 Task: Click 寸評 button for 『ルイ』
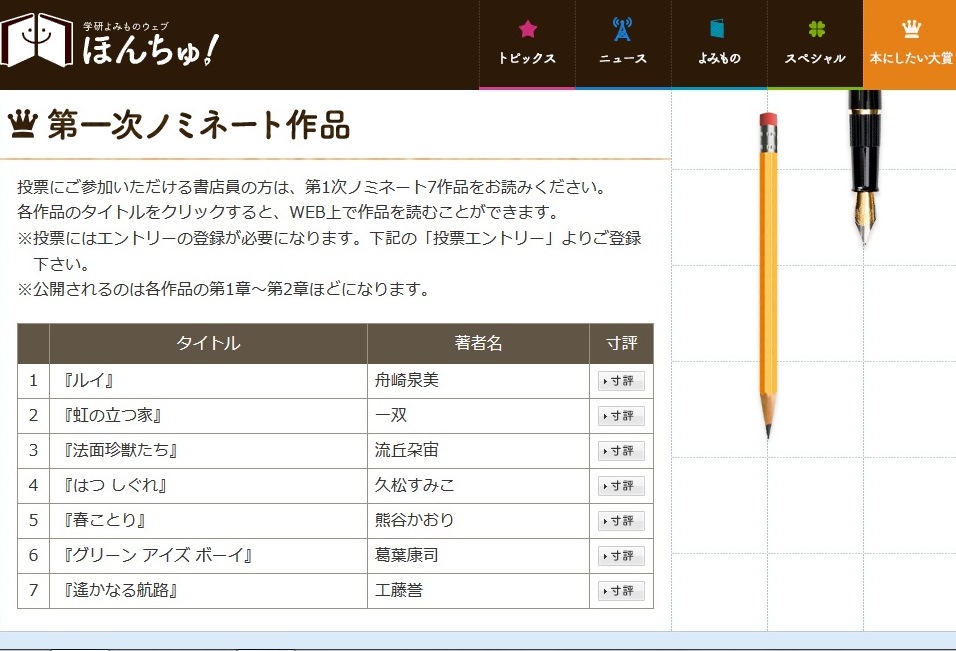621,381
